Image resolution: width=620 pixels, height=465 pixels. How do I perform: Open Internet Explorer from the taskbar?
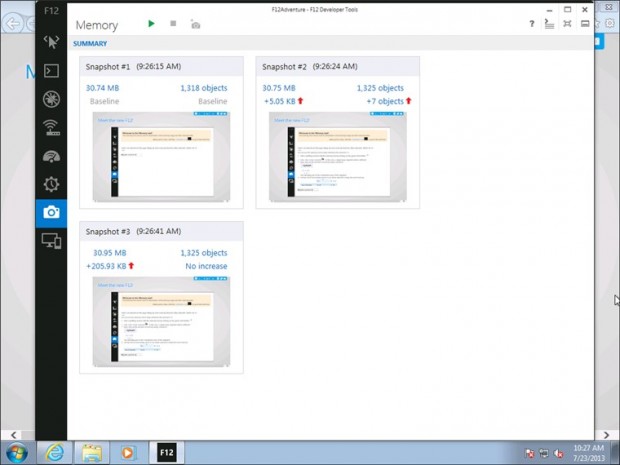point(54,452)
